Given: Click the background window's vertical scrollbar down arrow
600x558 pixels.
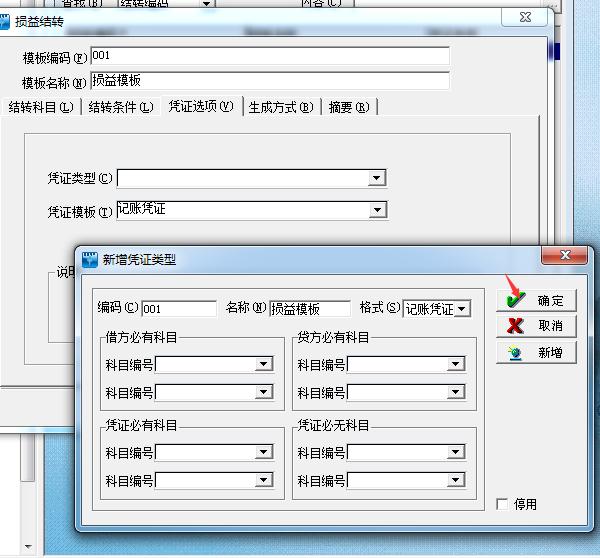Looking at the screenshot, I should 28,546.
